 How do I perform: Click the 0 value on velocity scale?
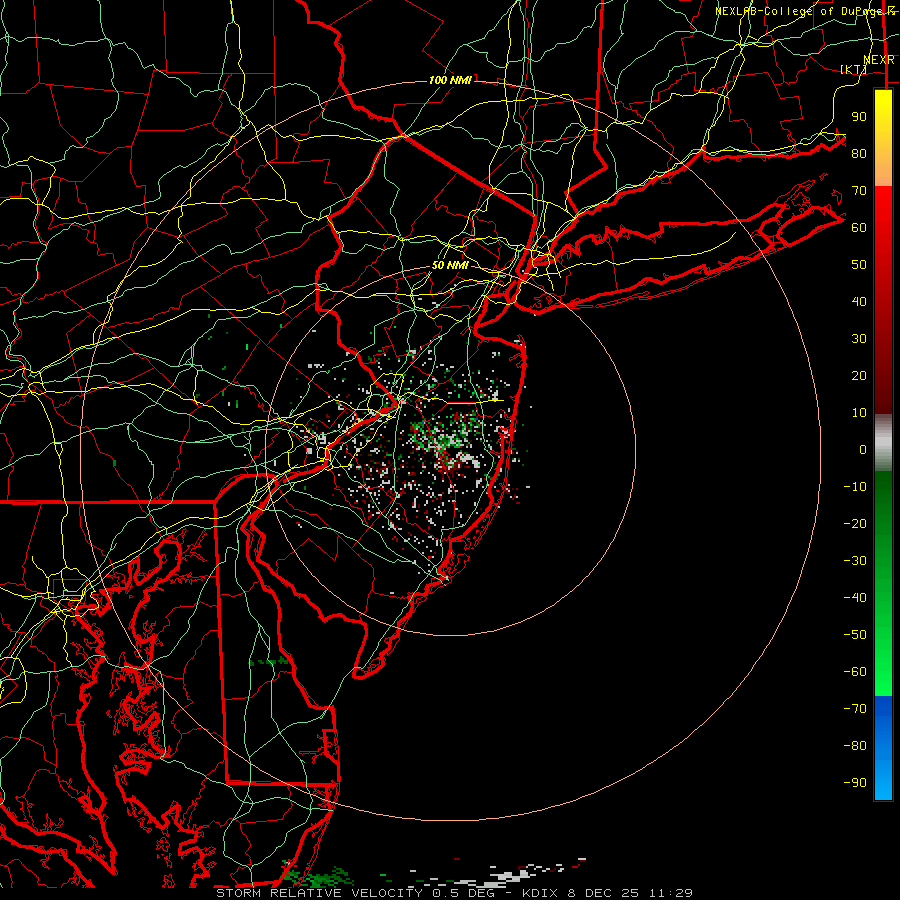pyautogui.click(x=863, y=449)
